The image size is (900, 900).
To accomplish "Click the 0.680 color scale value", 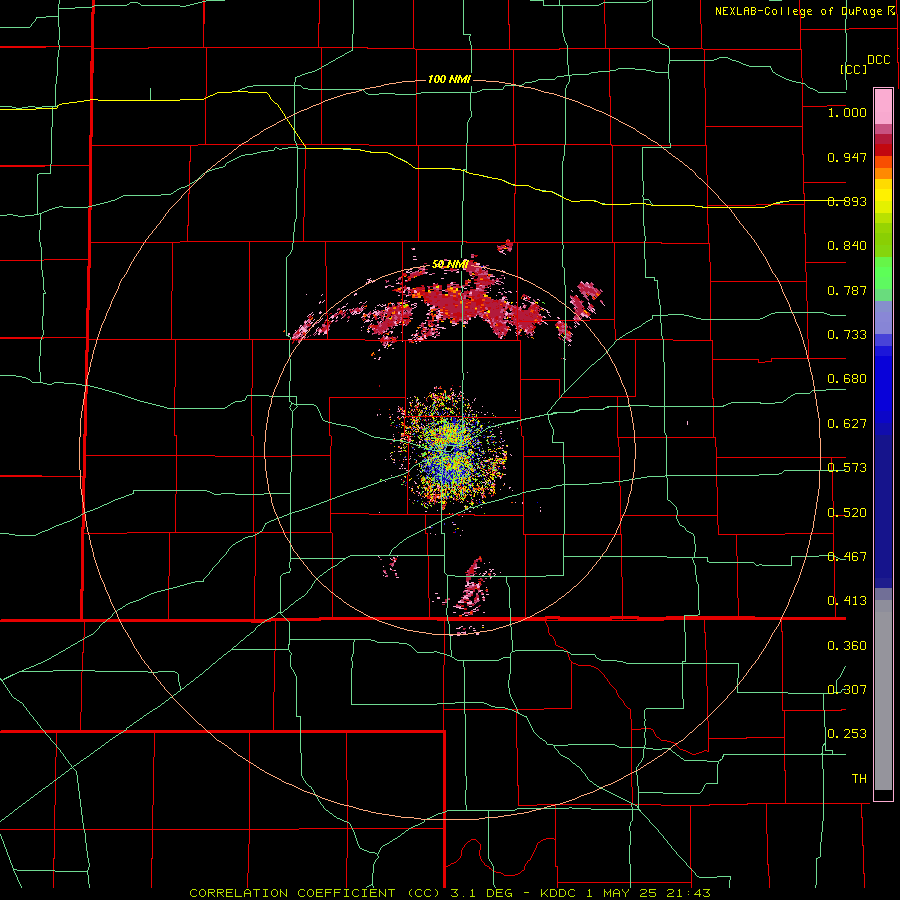I will pos(847,379).
